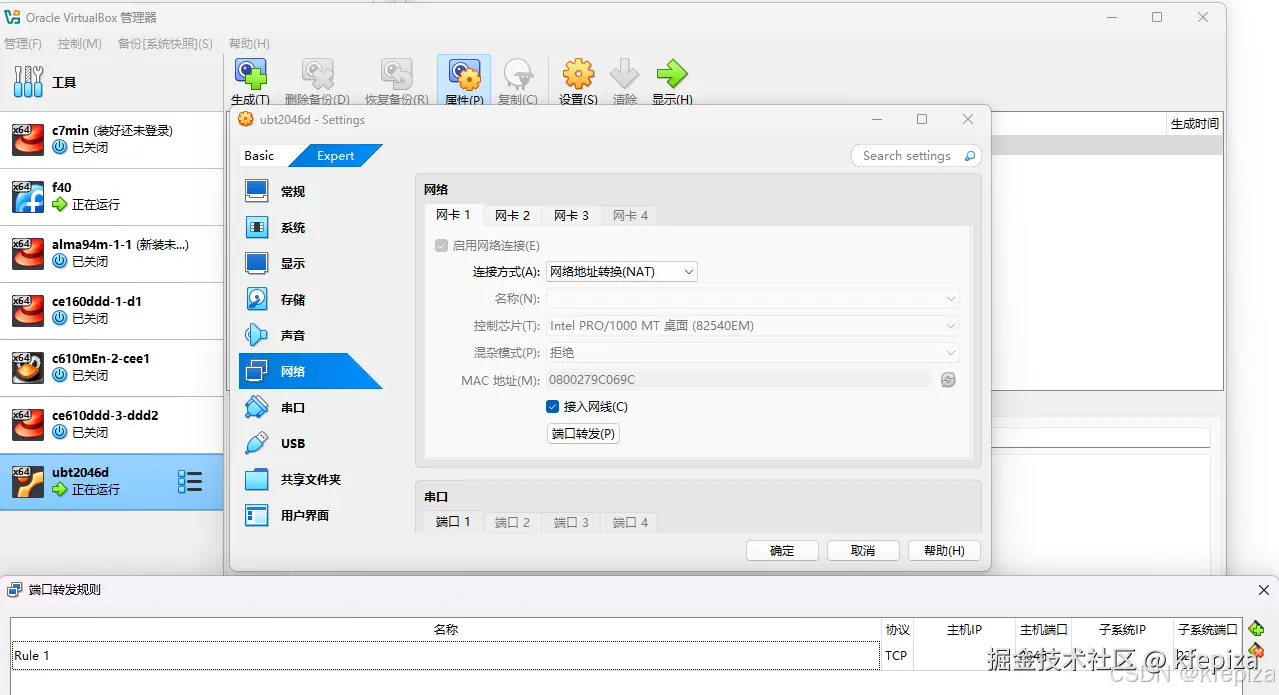Switch to Expert settings mode

336,155
